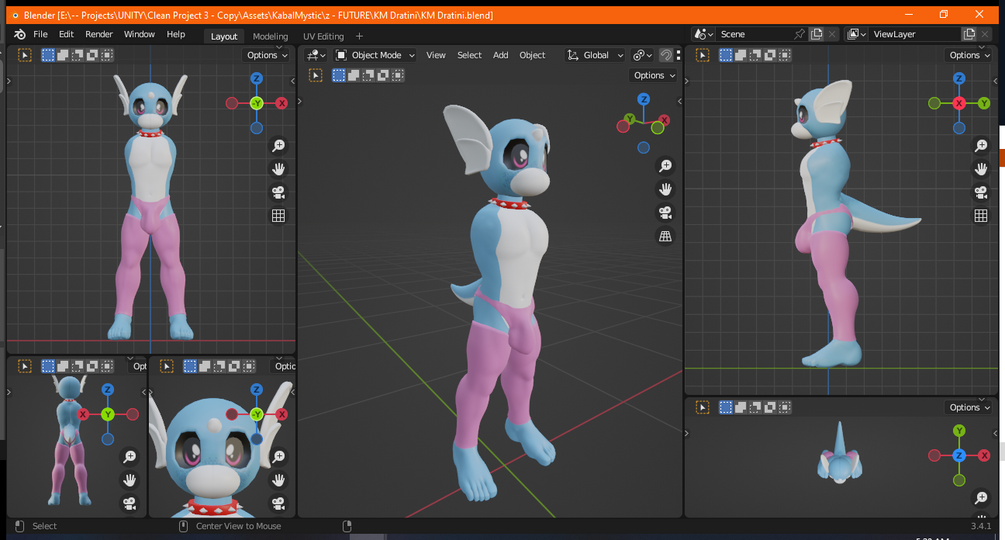1005x540 pixels.
Task: Open the pivot point link dropdown
Action: (642, 55)
